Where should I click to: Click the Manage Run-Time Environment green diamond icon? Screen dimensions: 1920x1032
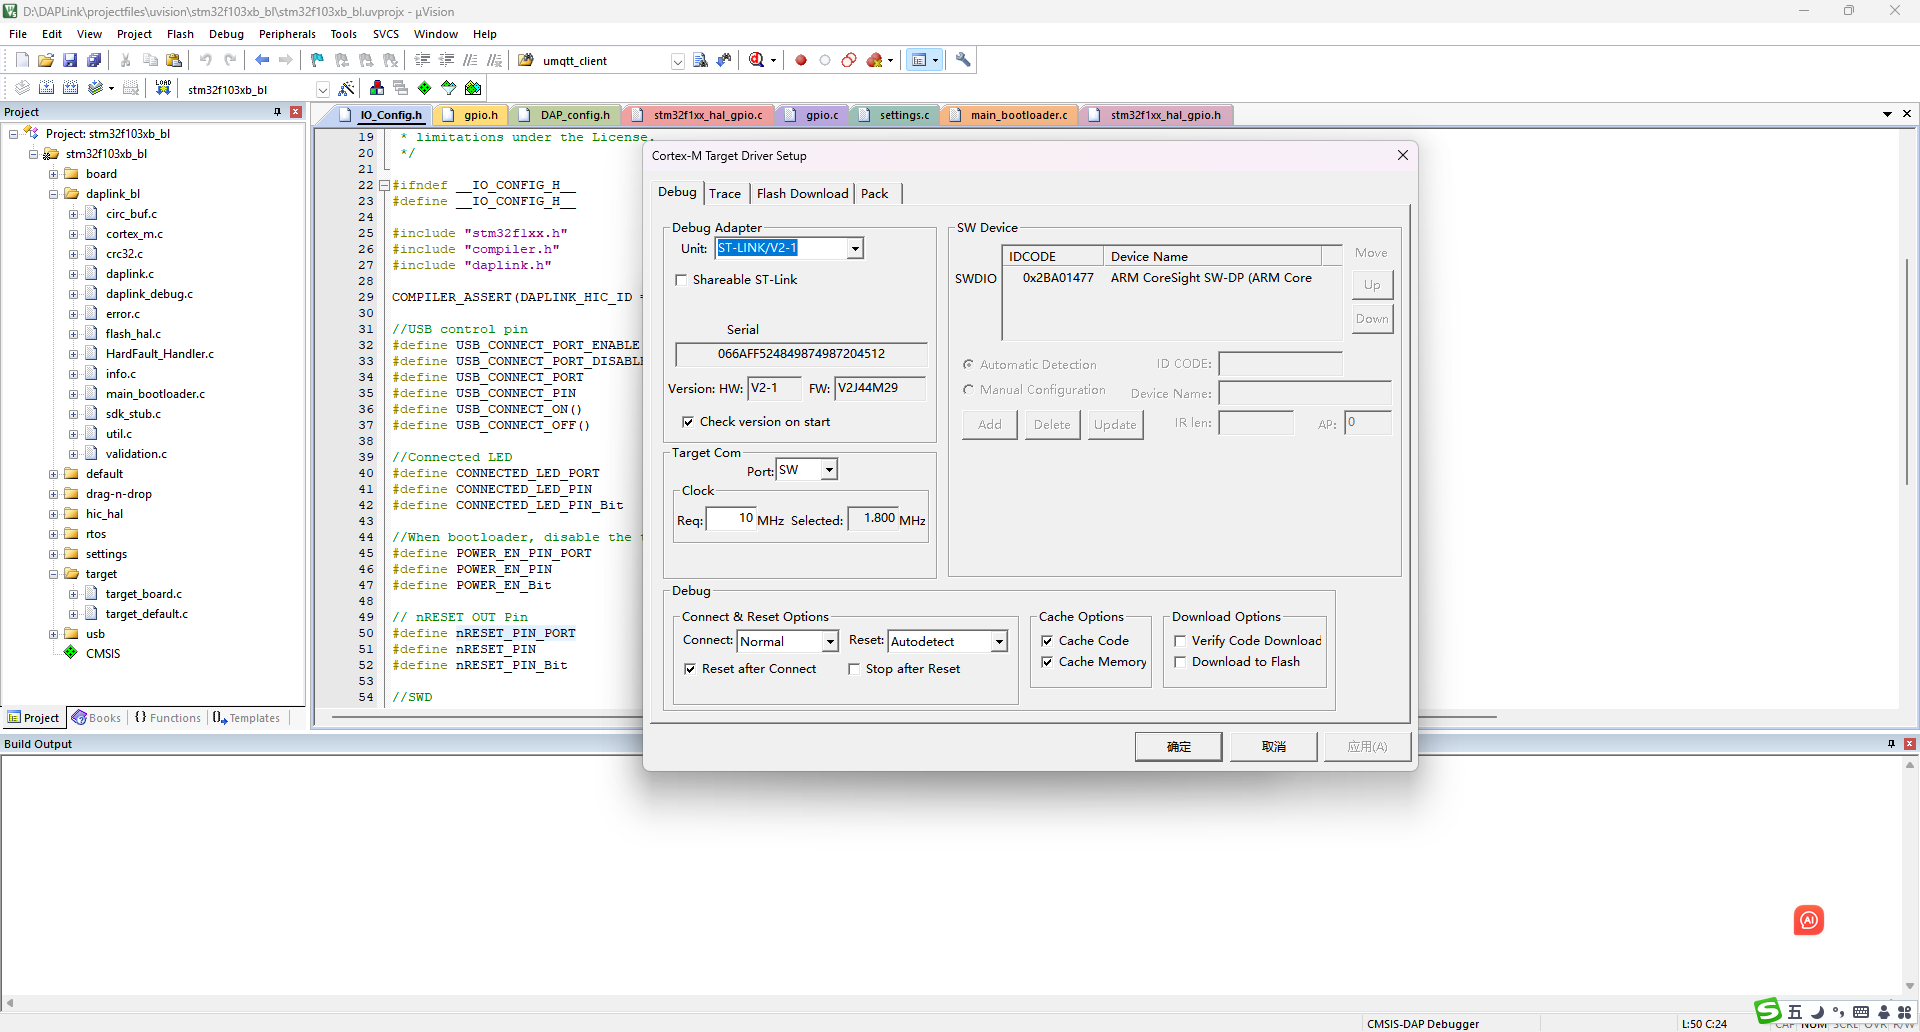424,88
